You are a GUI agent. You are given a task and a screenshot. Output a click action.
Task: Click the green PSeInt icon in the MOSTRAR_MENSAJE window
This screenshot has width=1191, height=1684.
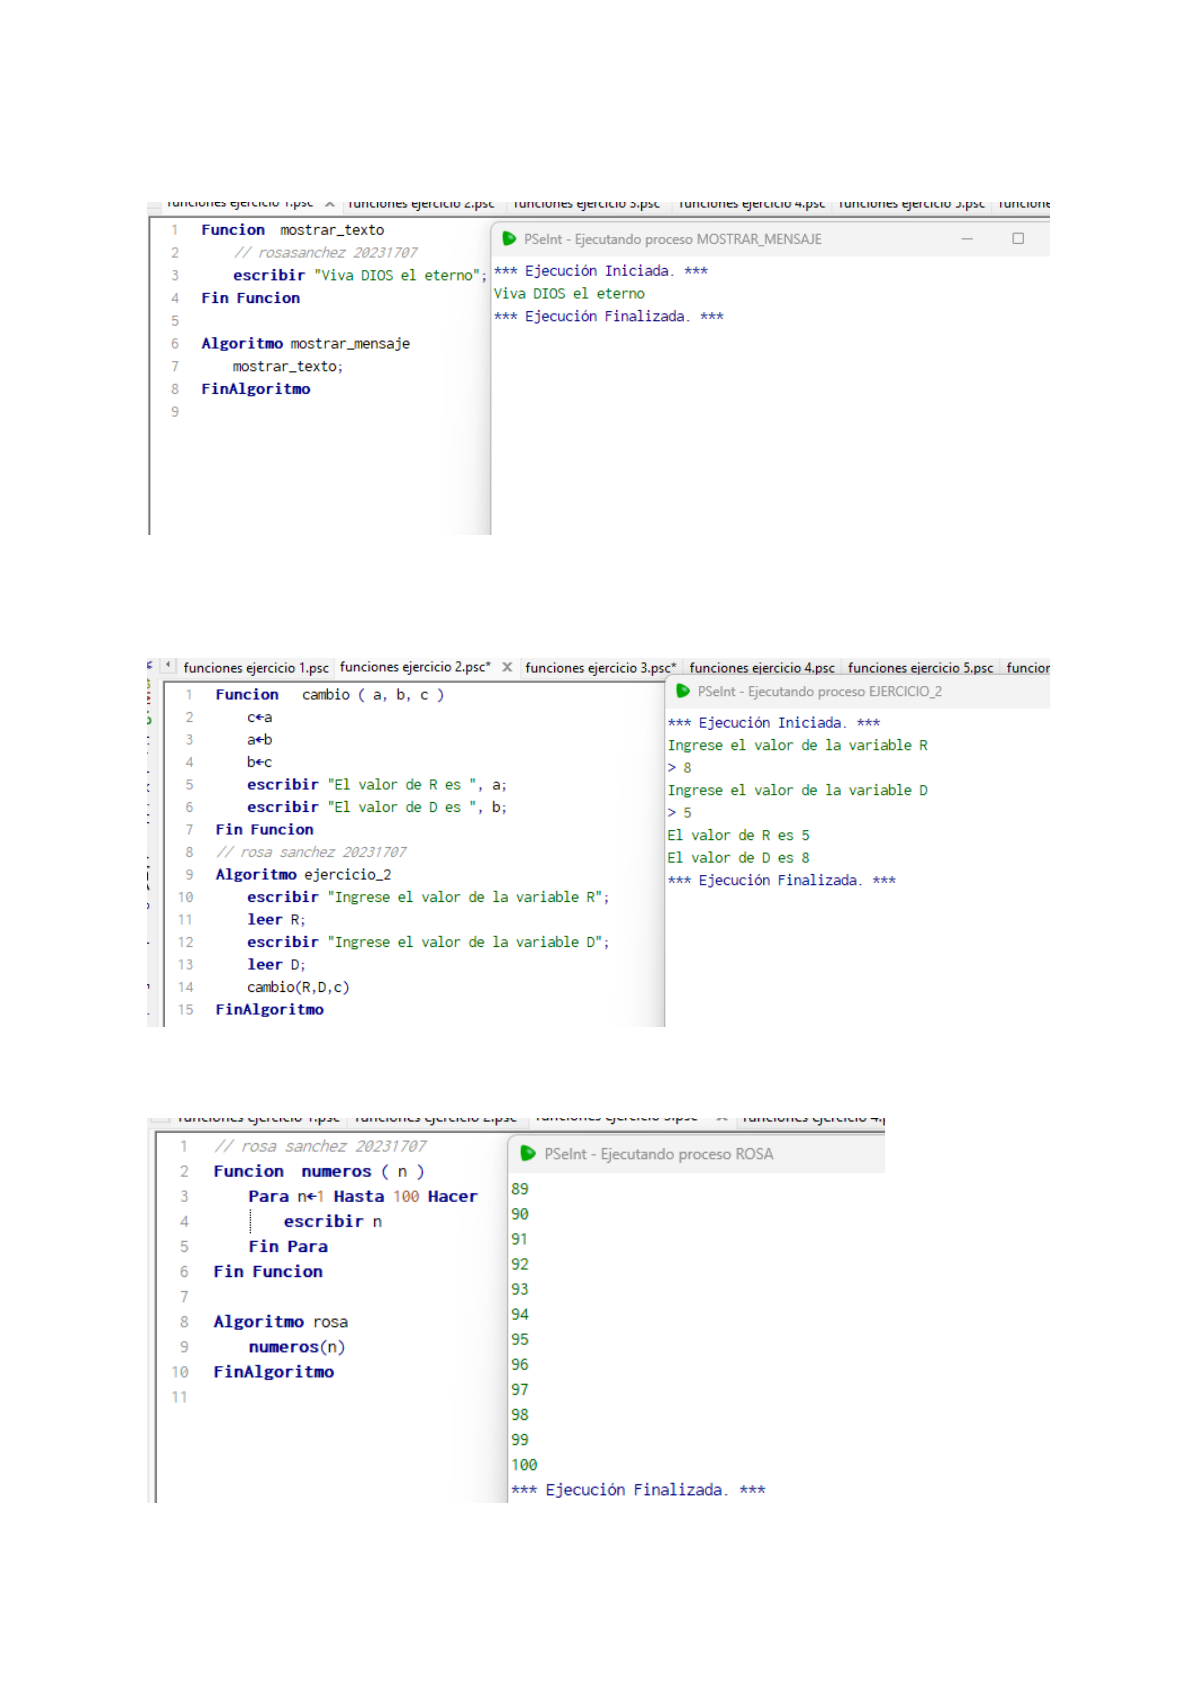(509, 239)
